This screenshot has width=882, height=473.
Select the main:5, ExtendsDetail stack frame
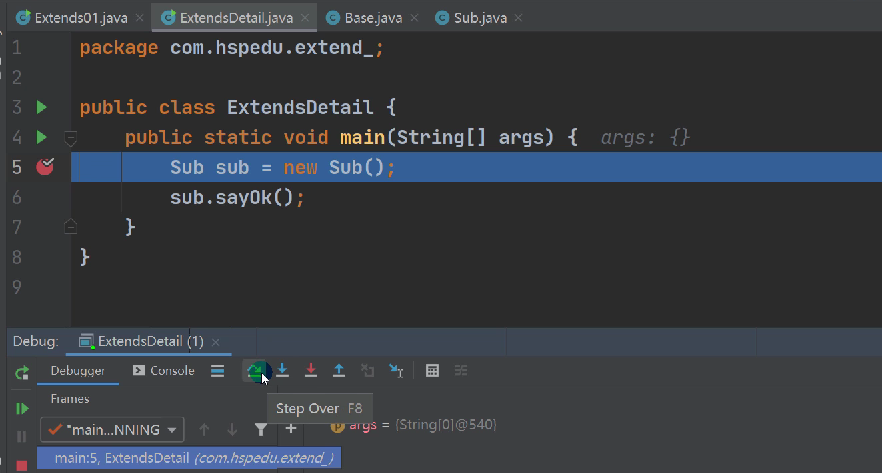click(189, 458)
